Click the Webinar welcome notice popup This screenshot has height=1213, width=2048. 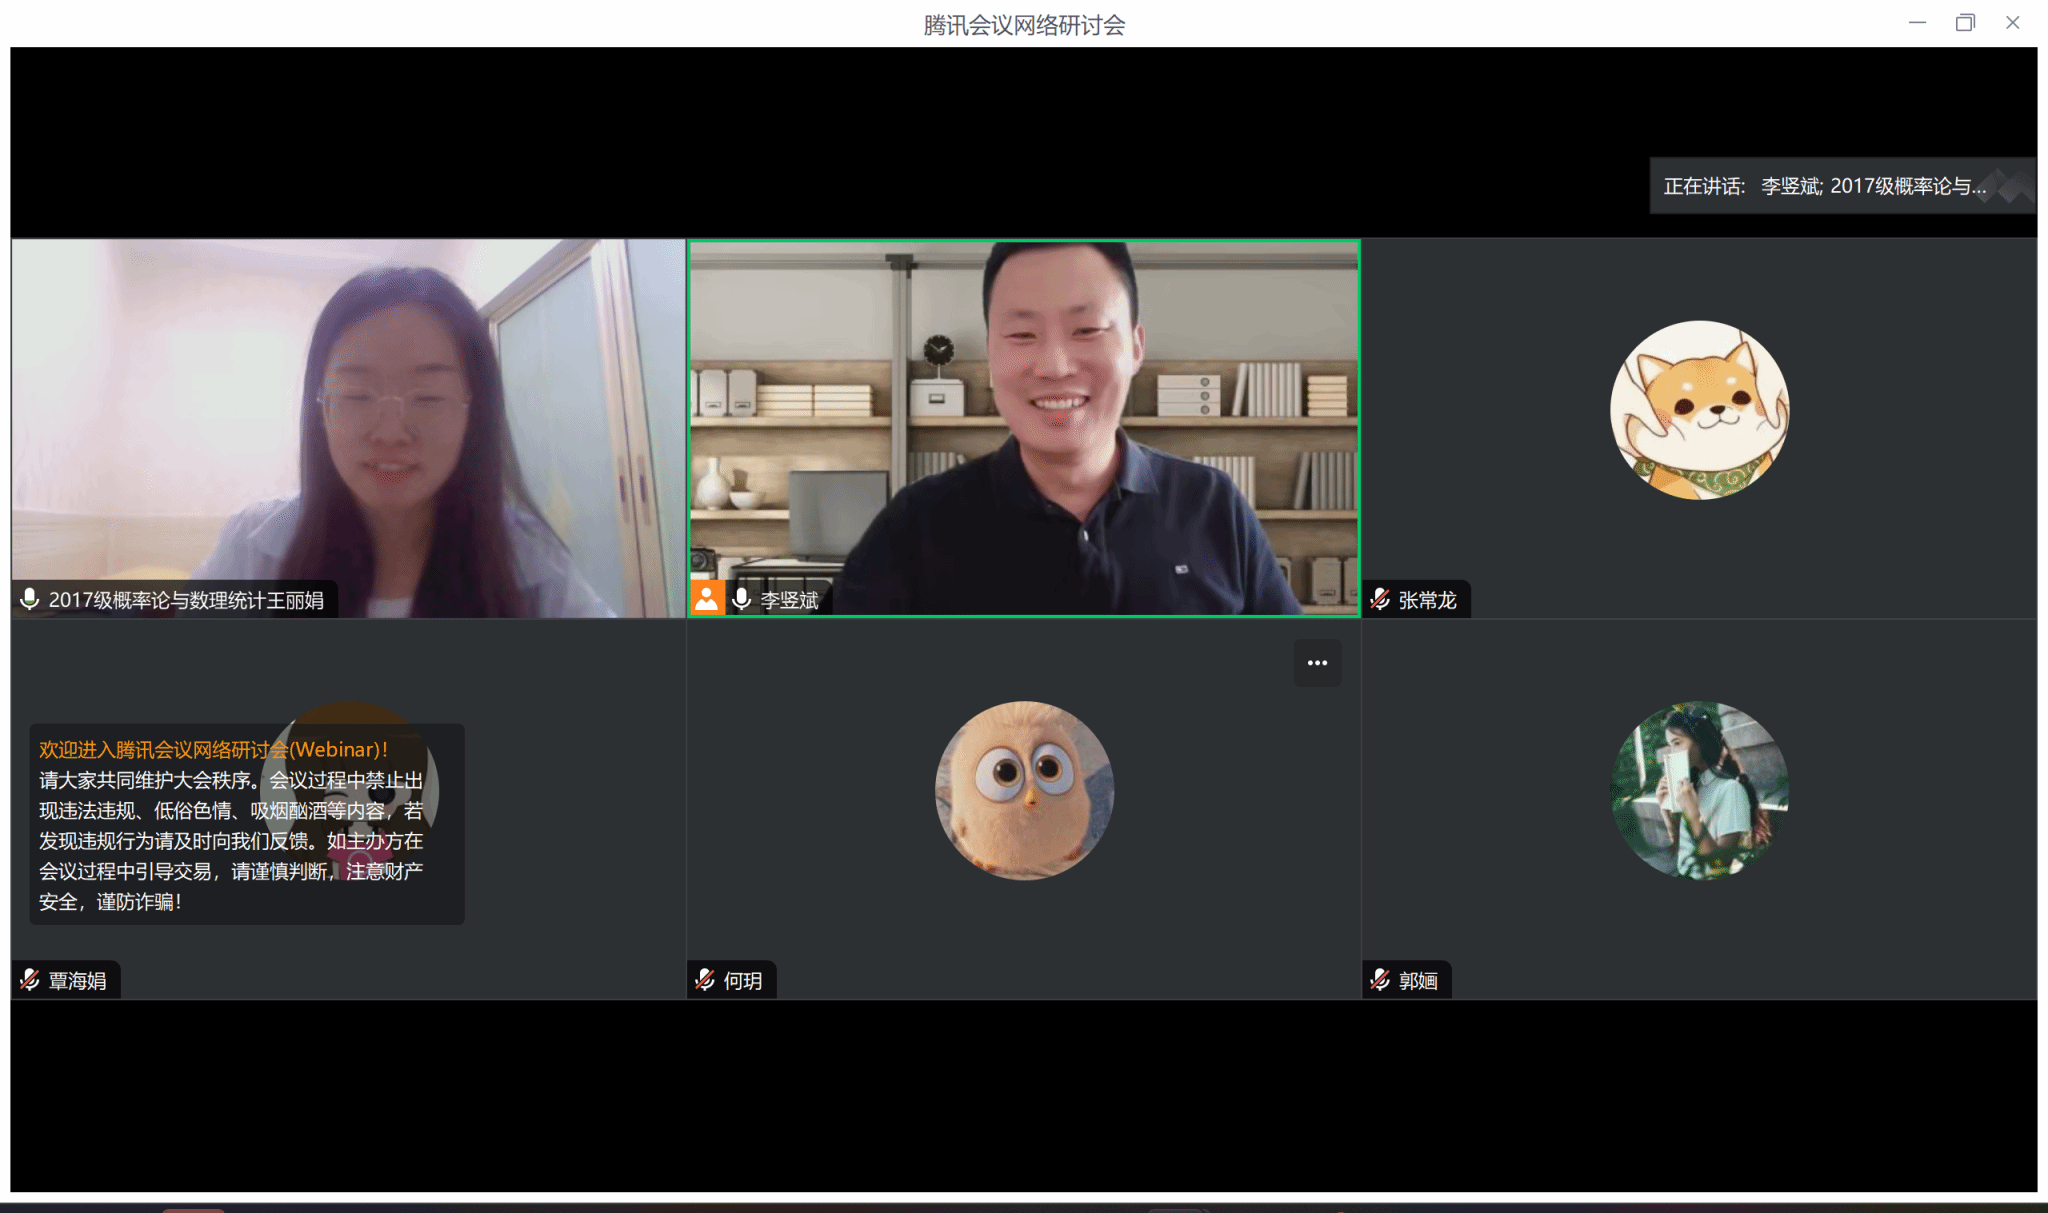247,824
